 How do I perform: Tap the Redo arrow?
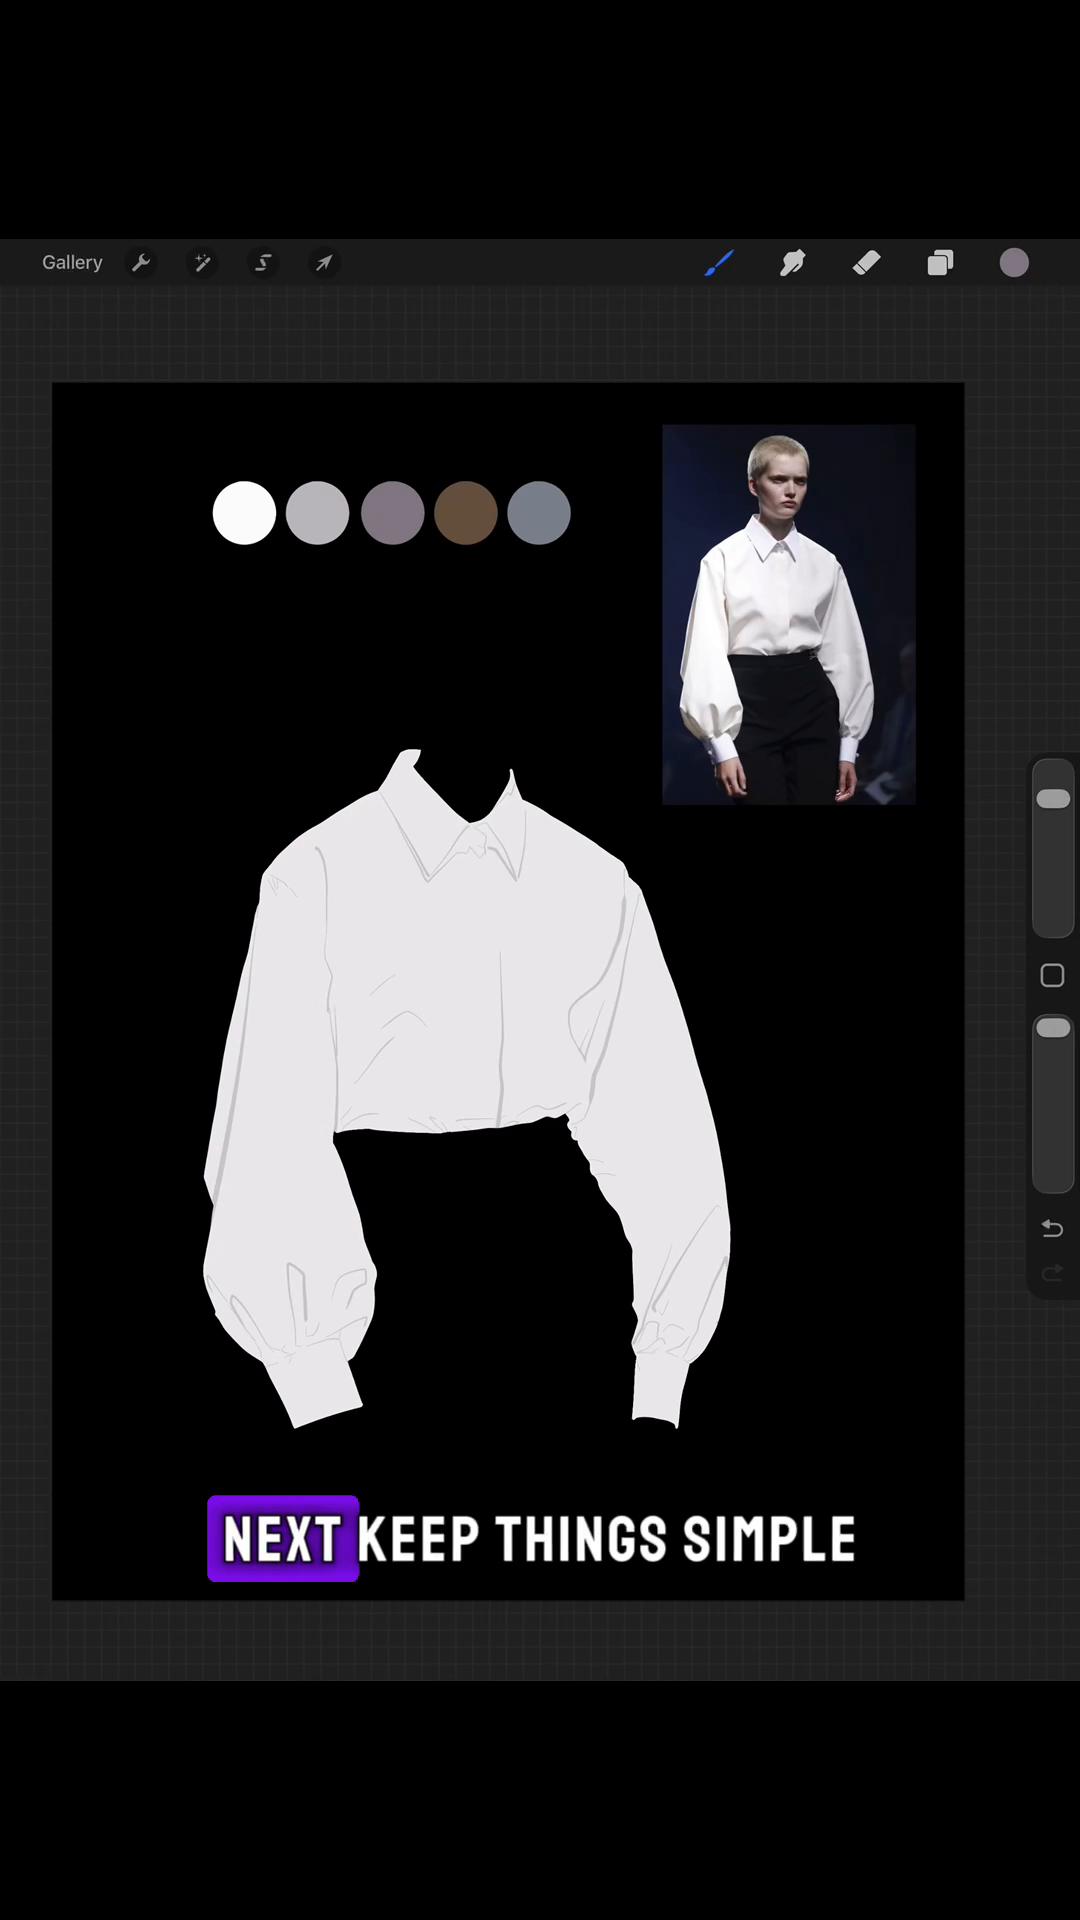(x=1052, y=1273)
